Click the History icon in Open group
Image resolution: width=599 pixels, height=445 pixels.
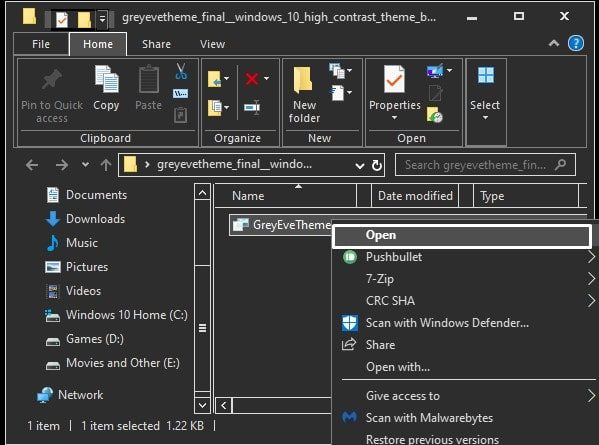point(434,115)
